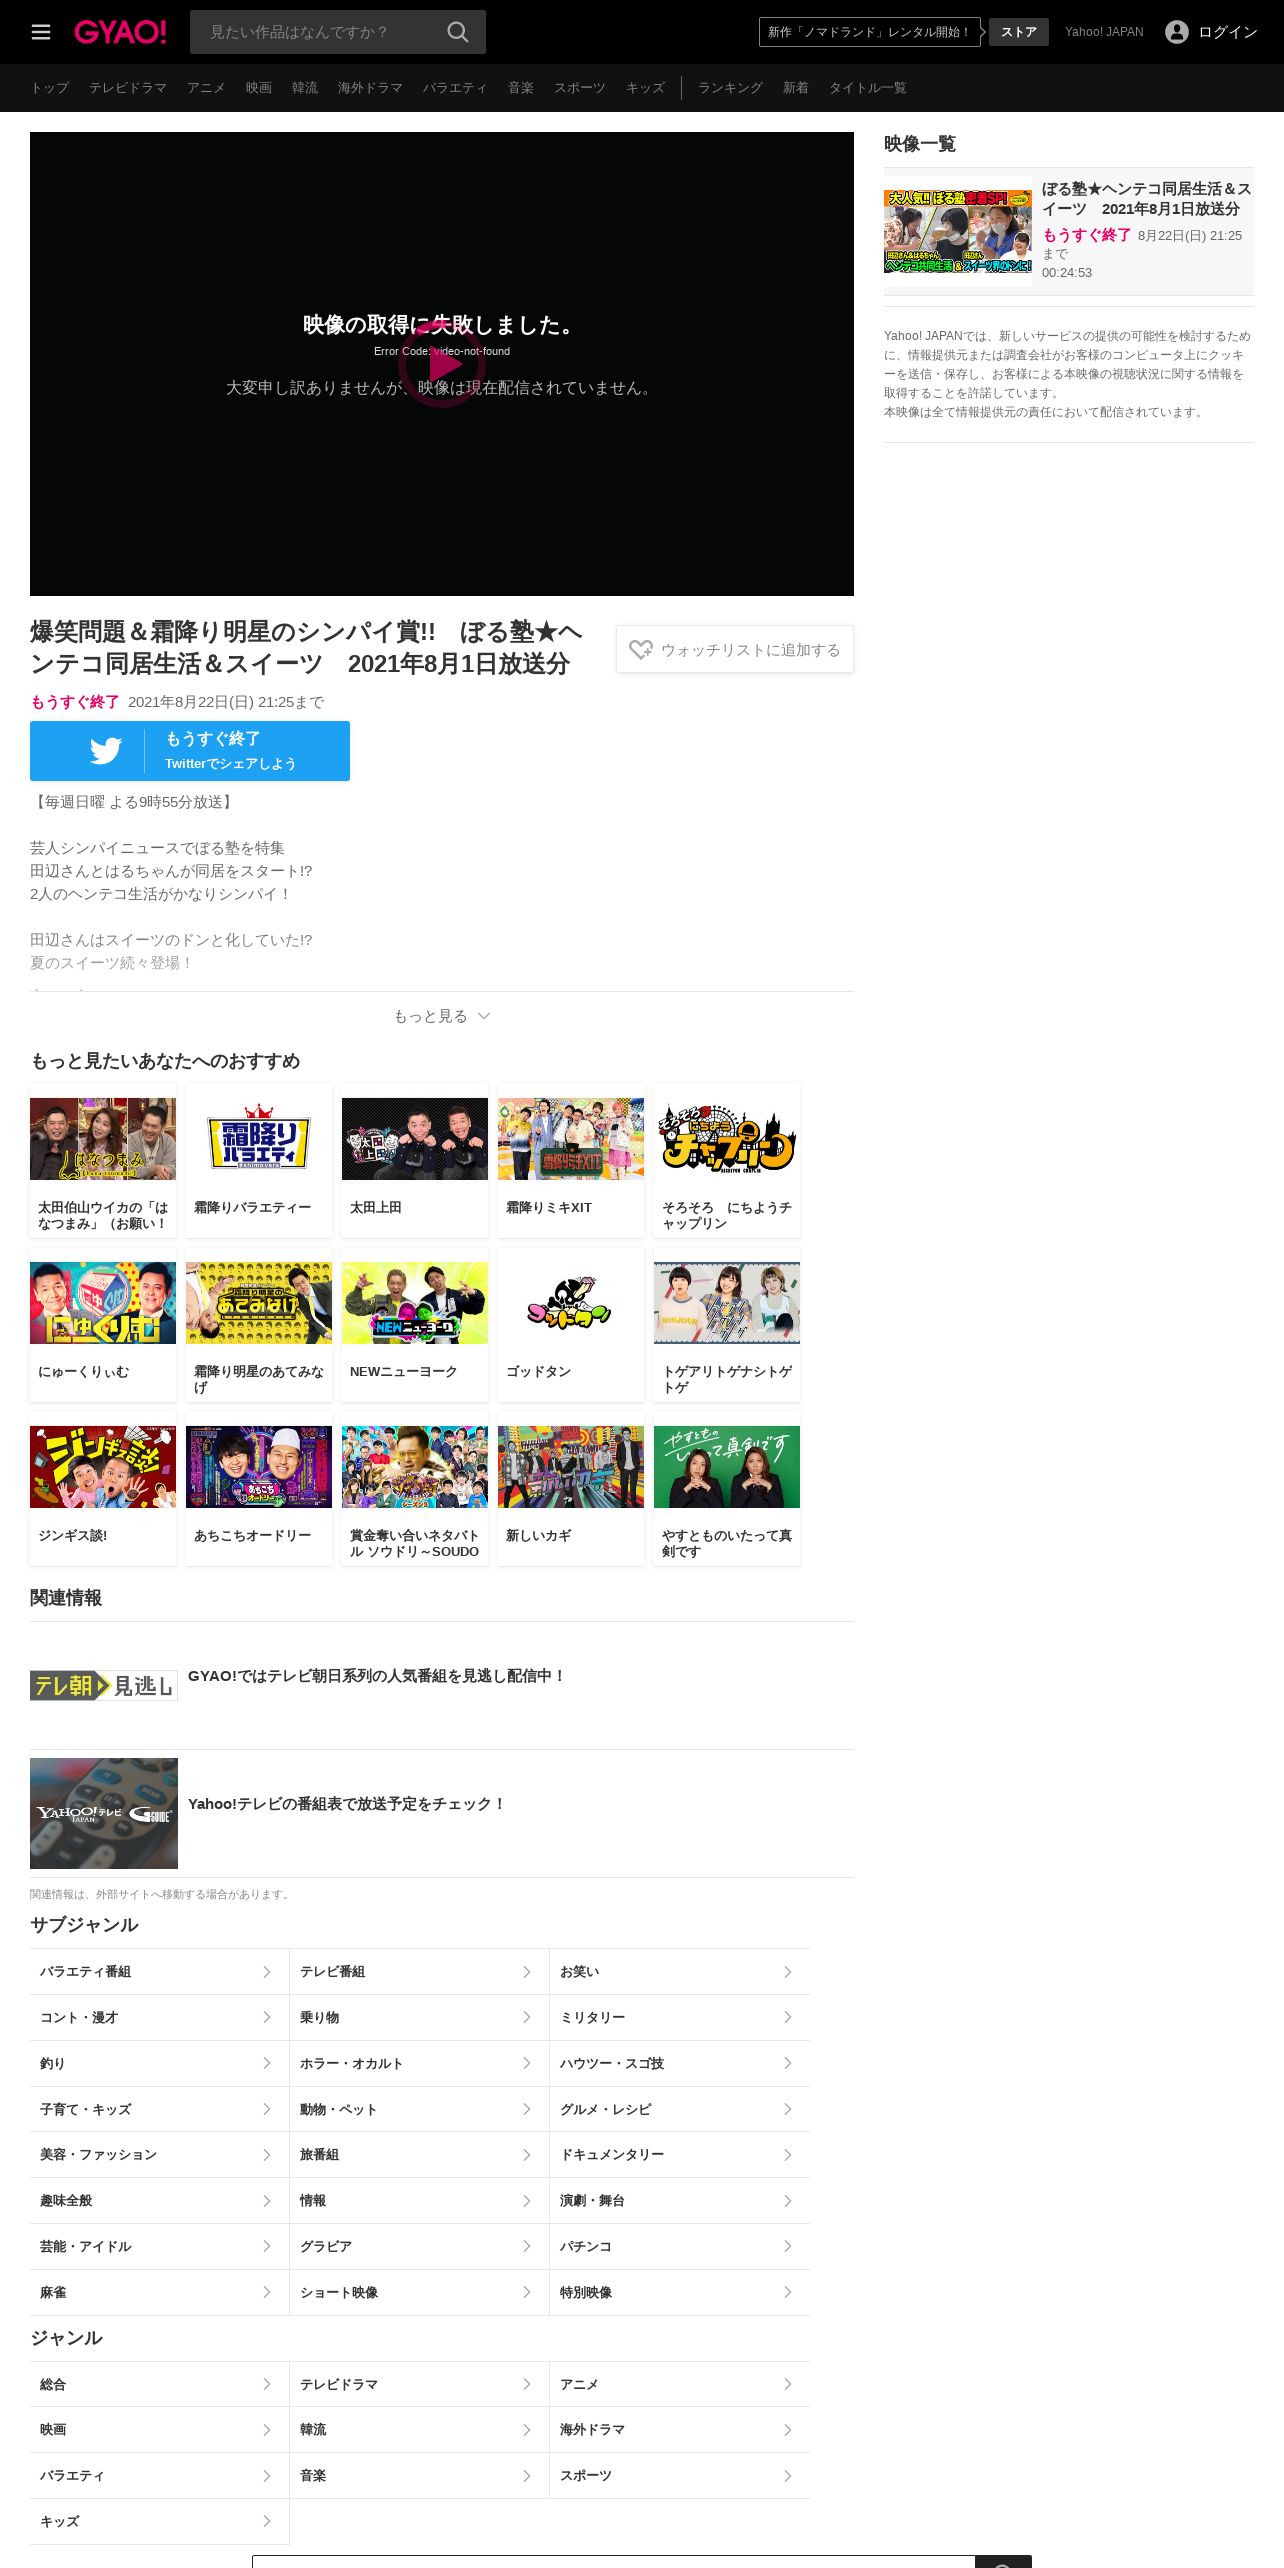Open the 海外ドラマ genre row
1284x2568 pixels.
[x=680, y=2430]
